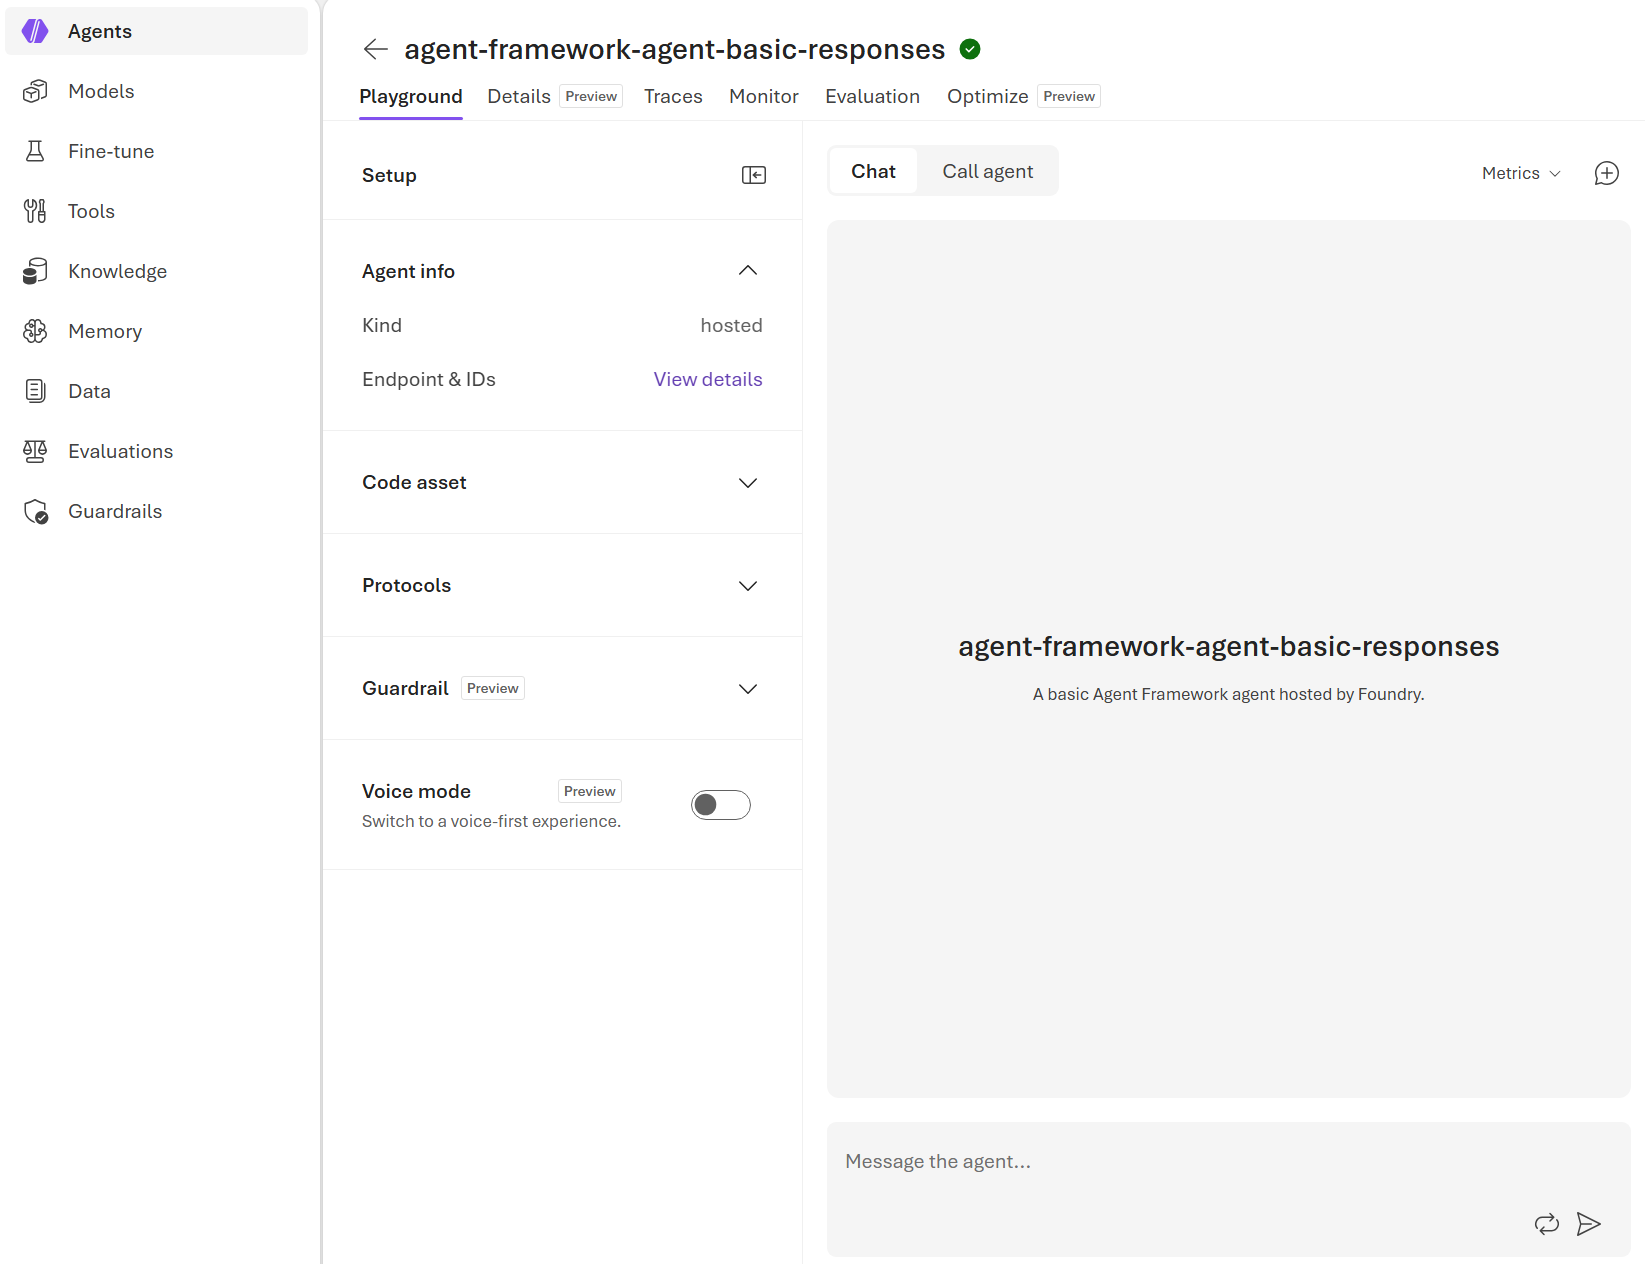Expand the Protocols section
The image size is (1645, 1264).
tap(748, 586)
